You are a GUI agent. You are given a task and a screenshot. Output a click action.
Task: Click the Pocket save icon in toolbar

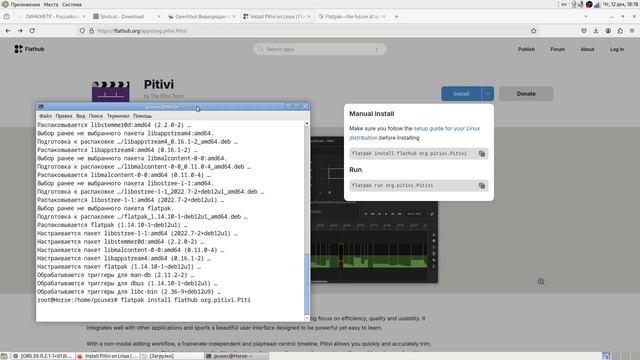point(584,31)
